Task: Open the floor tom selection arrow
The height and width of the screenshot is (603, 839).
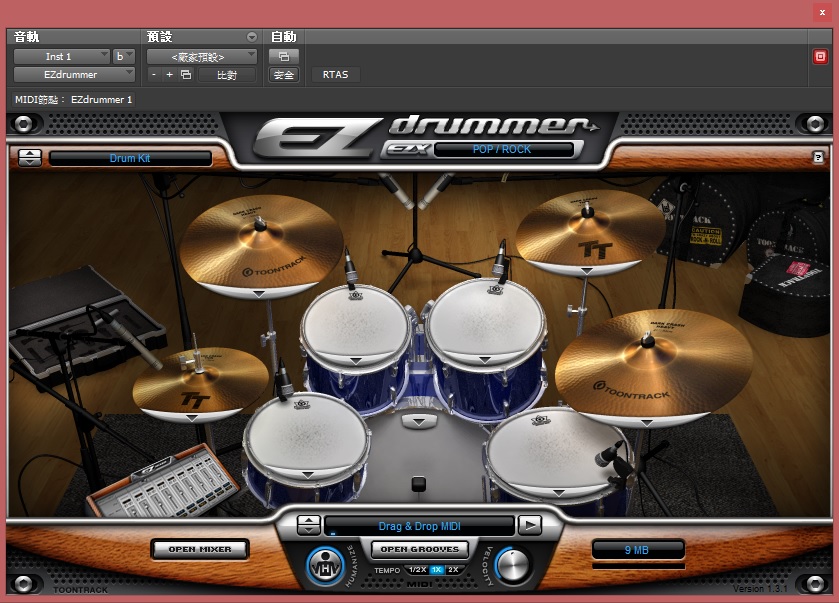Action: pyautogui.click(x=559, y=492)
